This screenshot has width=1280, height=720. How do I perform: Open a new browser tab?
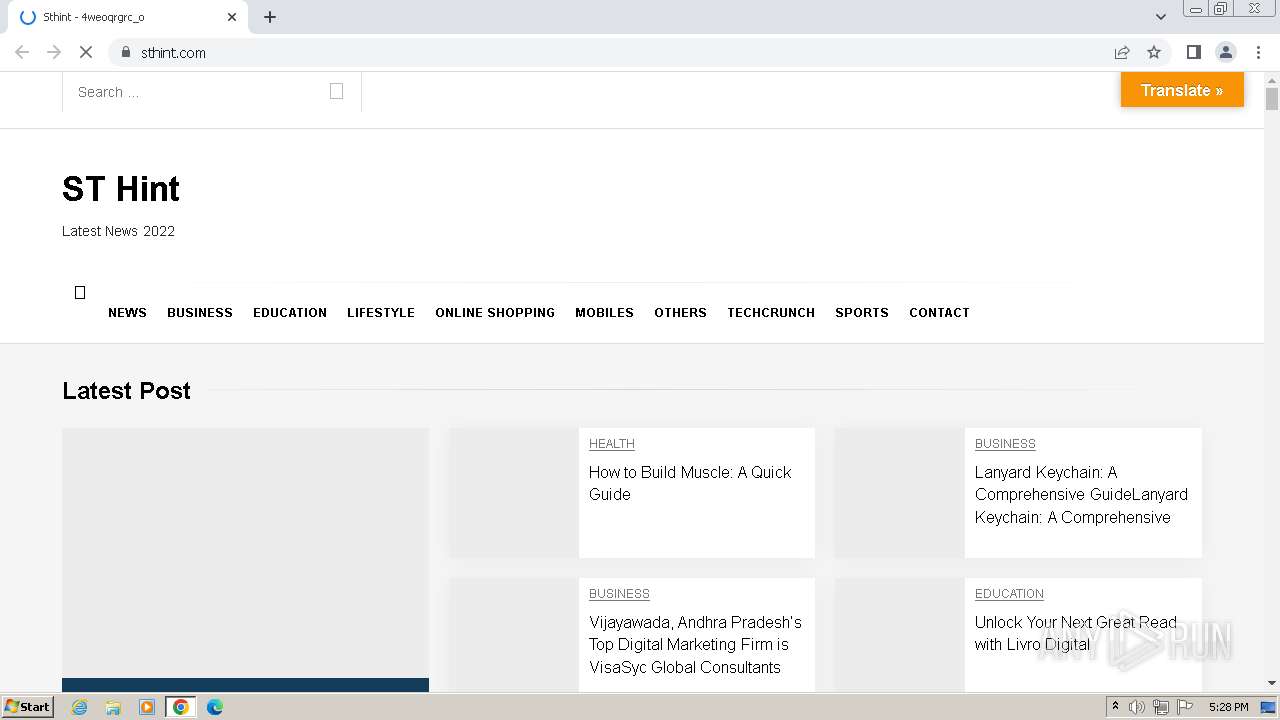[270, 17]
